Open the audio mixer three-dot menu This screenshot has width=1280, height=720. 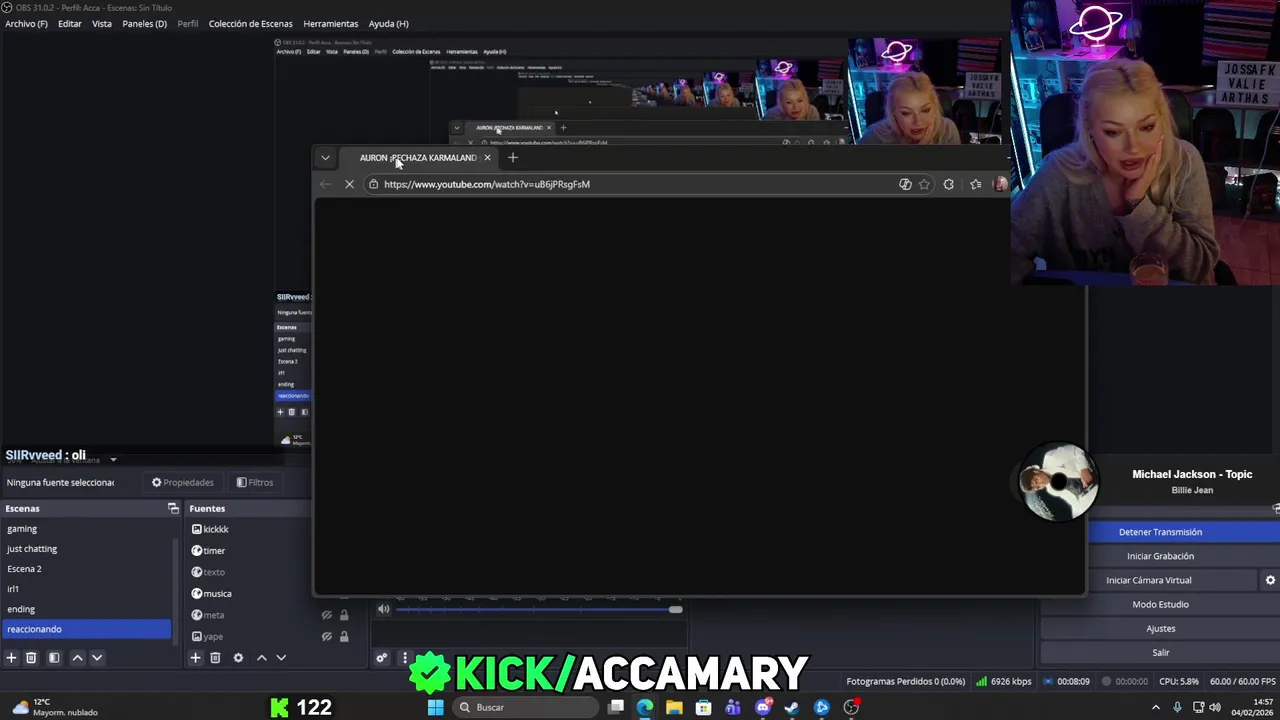pos(405,658)
